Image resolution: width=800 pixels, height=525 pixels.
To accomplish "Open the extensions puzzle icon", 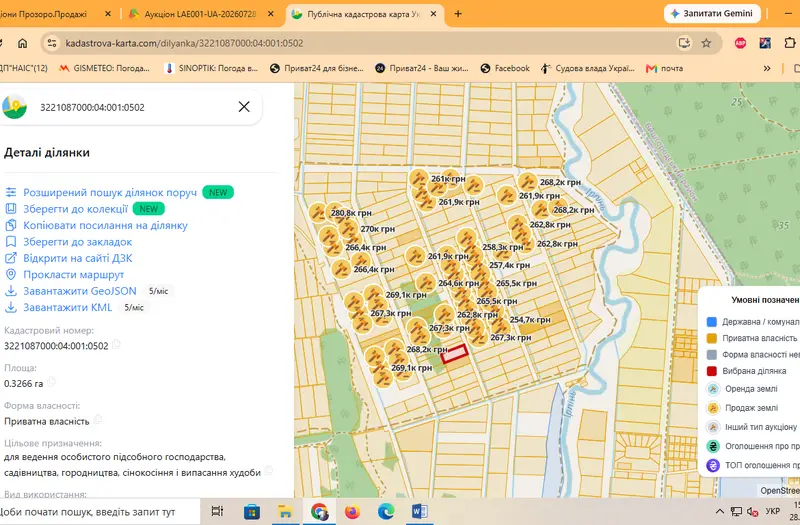I will (x=790, y=43).
